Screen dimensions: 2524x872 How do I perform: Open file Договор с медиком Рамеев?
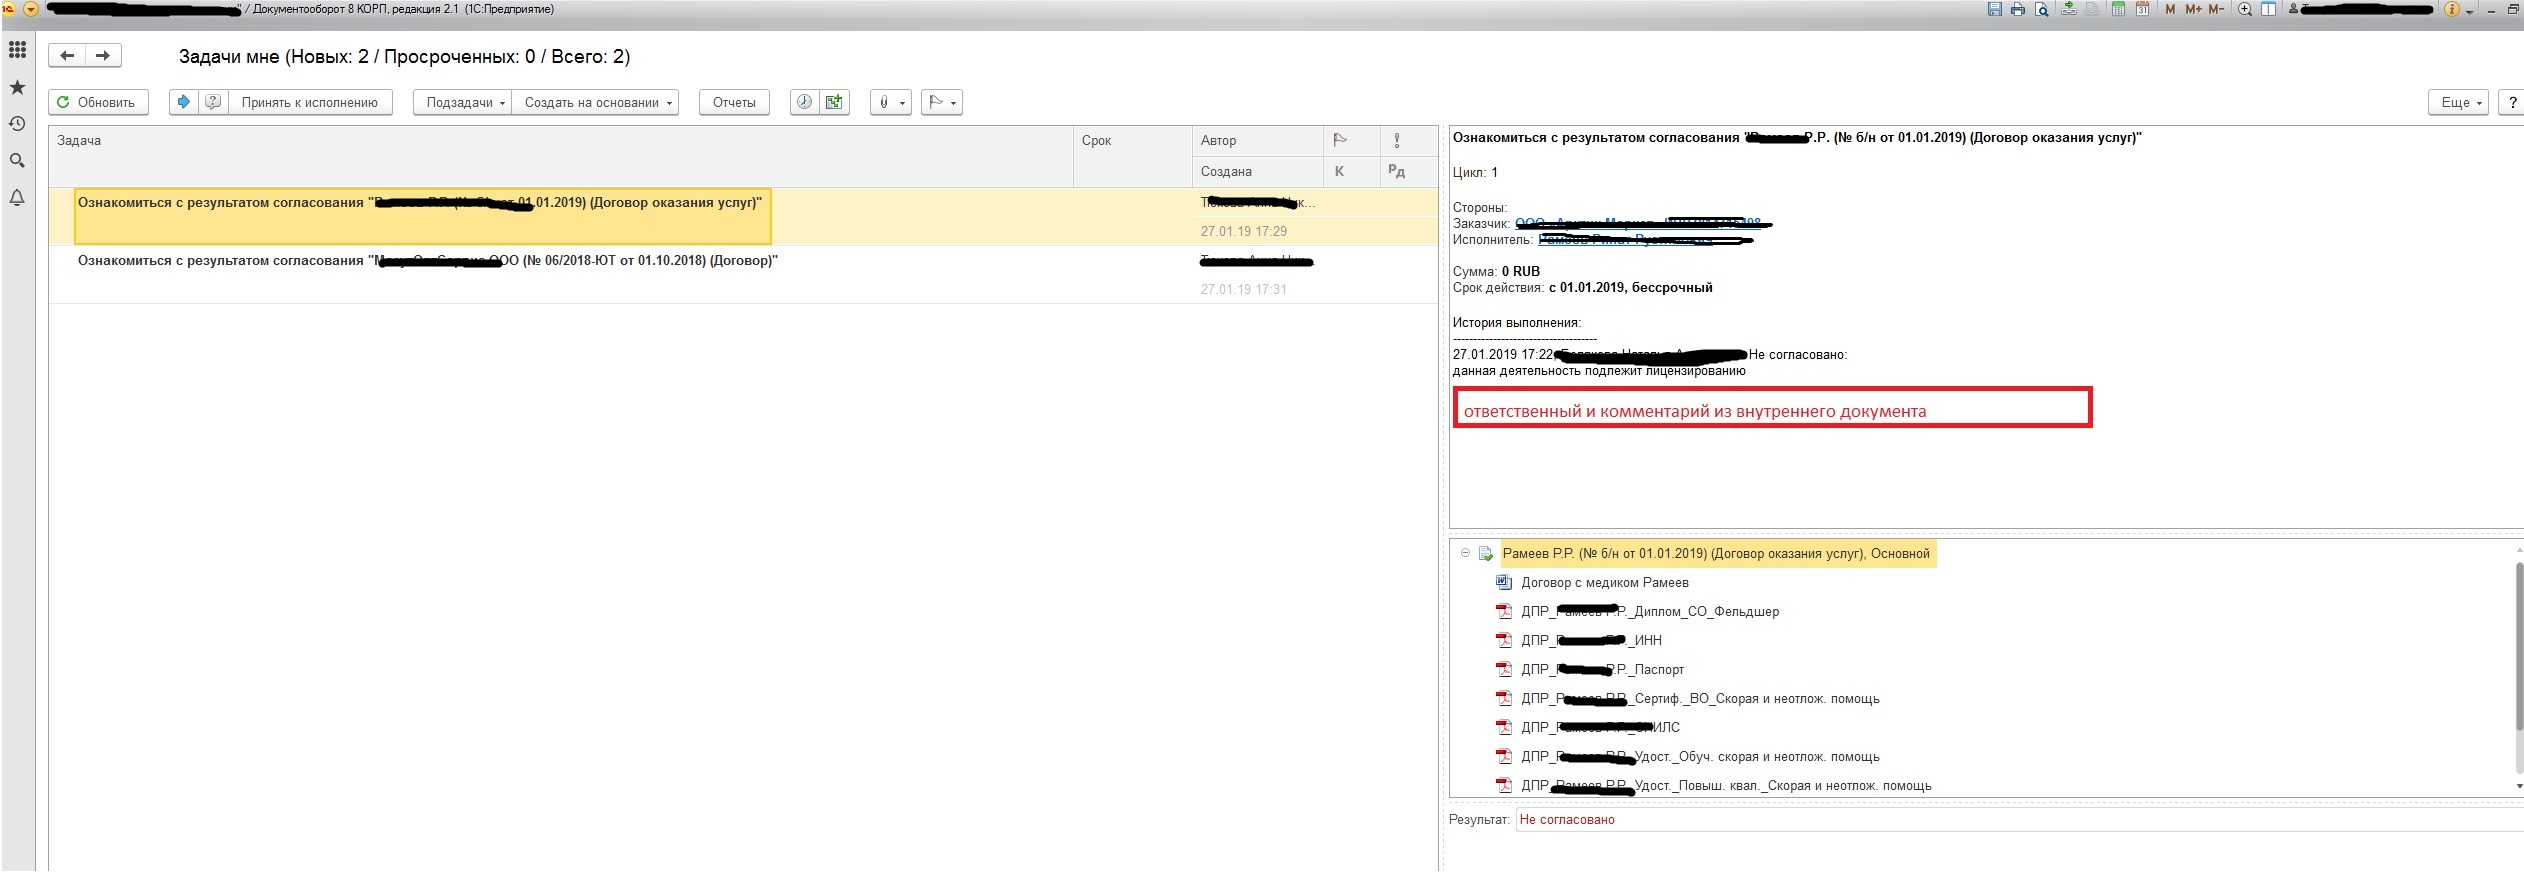1604,582
